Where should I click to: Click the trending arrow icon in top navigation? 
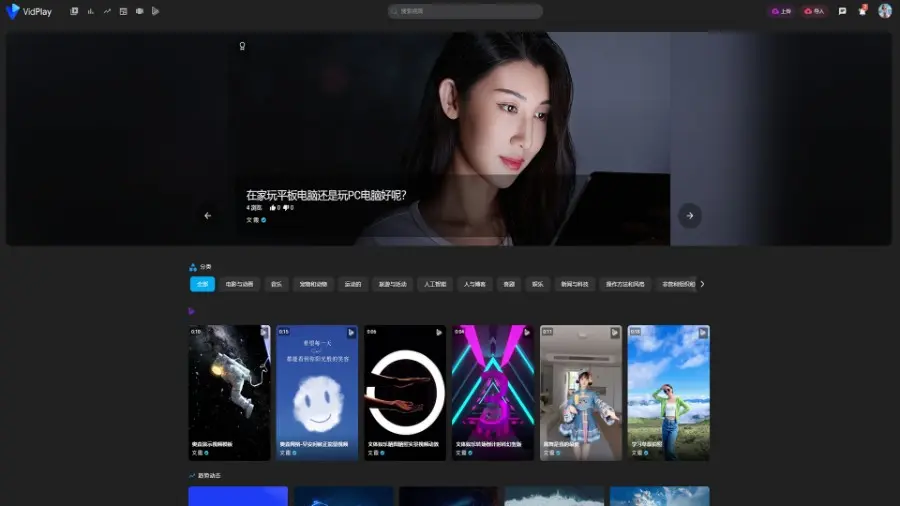pyautogui.click(x=107, y=11)
